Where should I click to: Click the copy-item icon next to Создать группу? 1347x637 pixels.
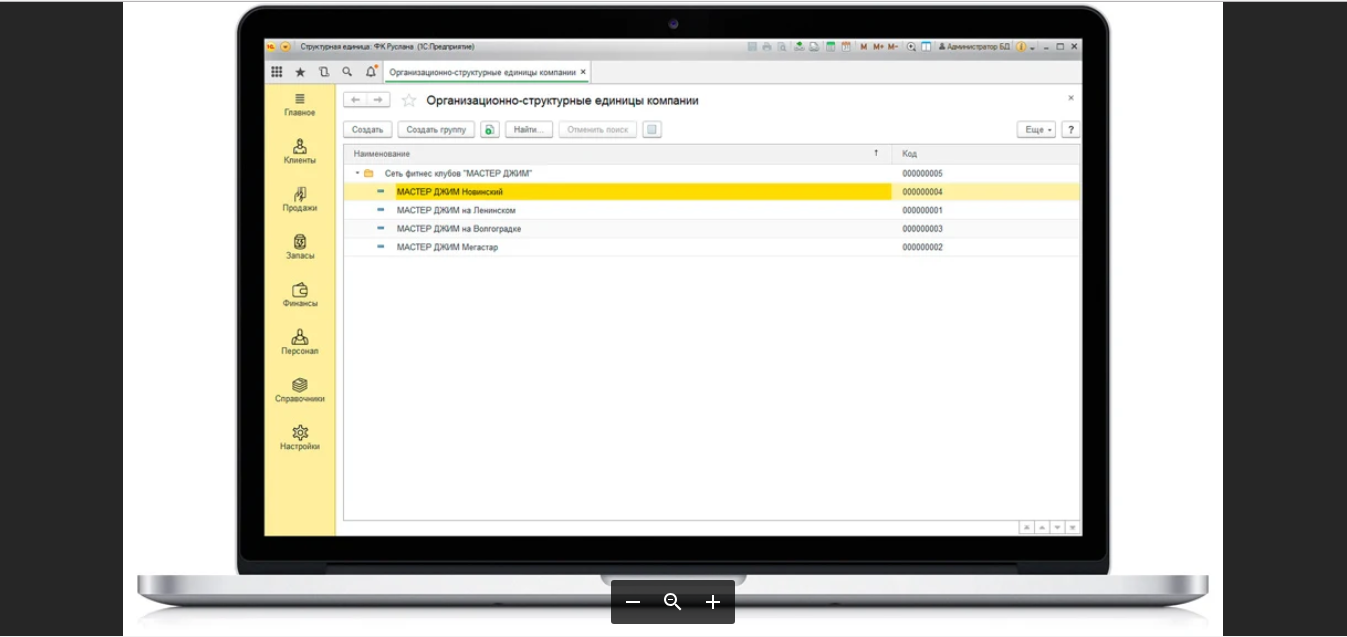490,130
